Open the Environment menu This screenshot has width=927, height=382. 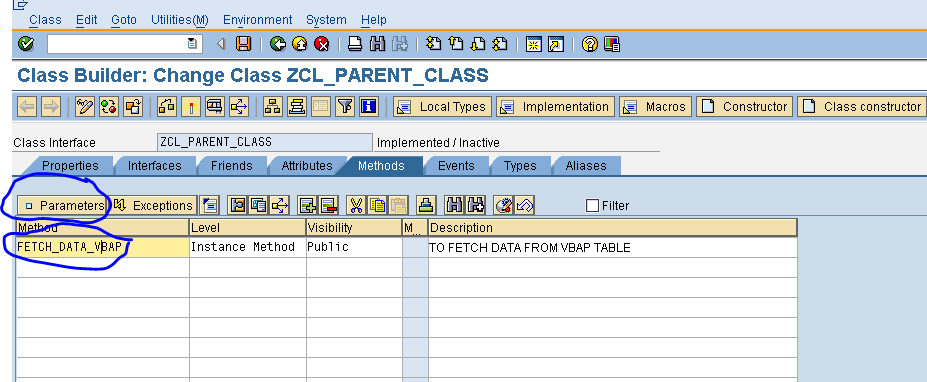257,20
